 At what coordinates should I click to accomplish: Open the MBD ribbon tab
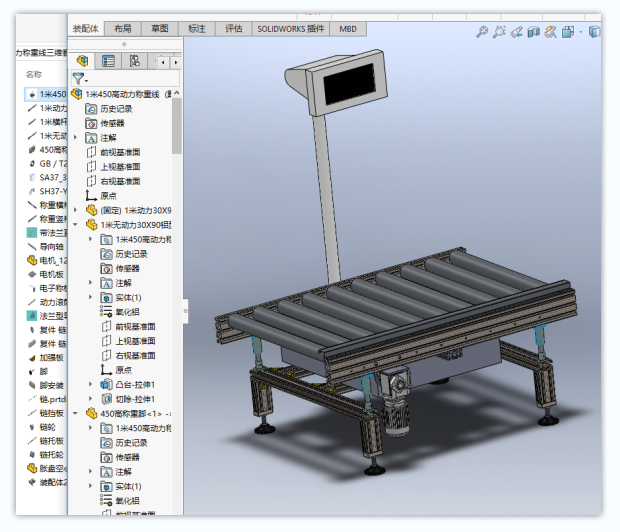(x=347, y=29)
